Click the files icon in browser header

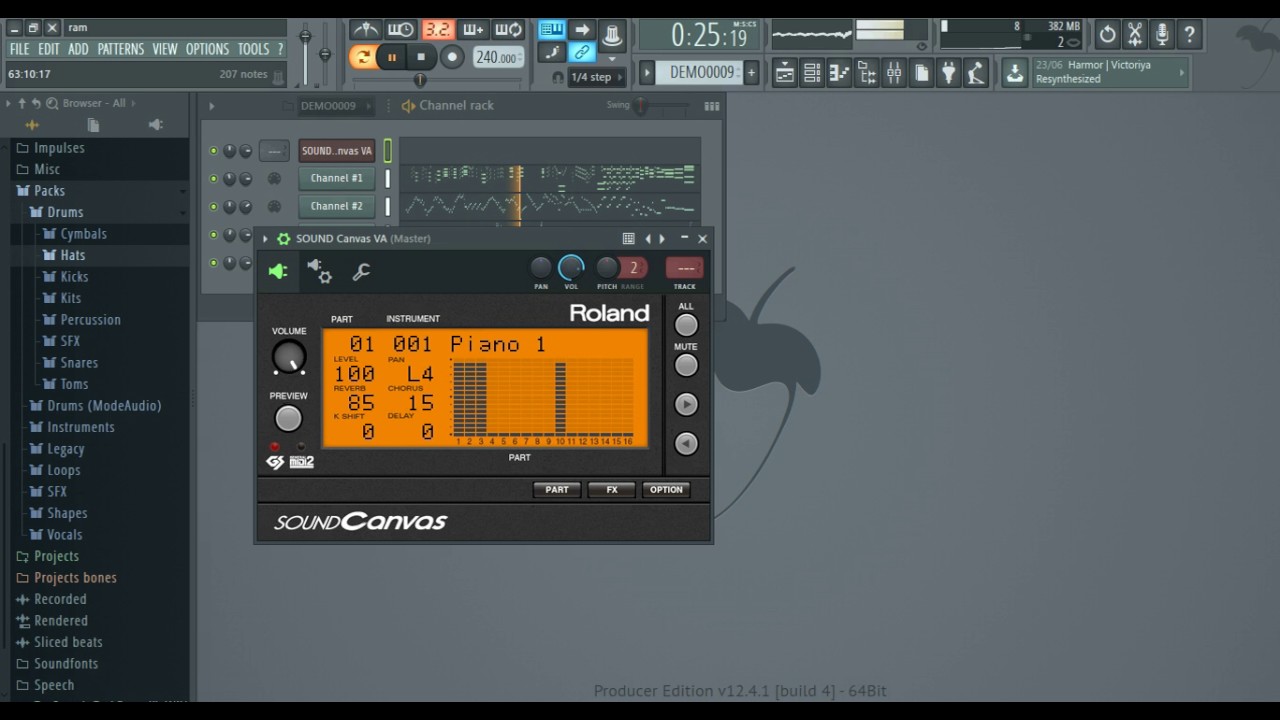pos(93,125)
